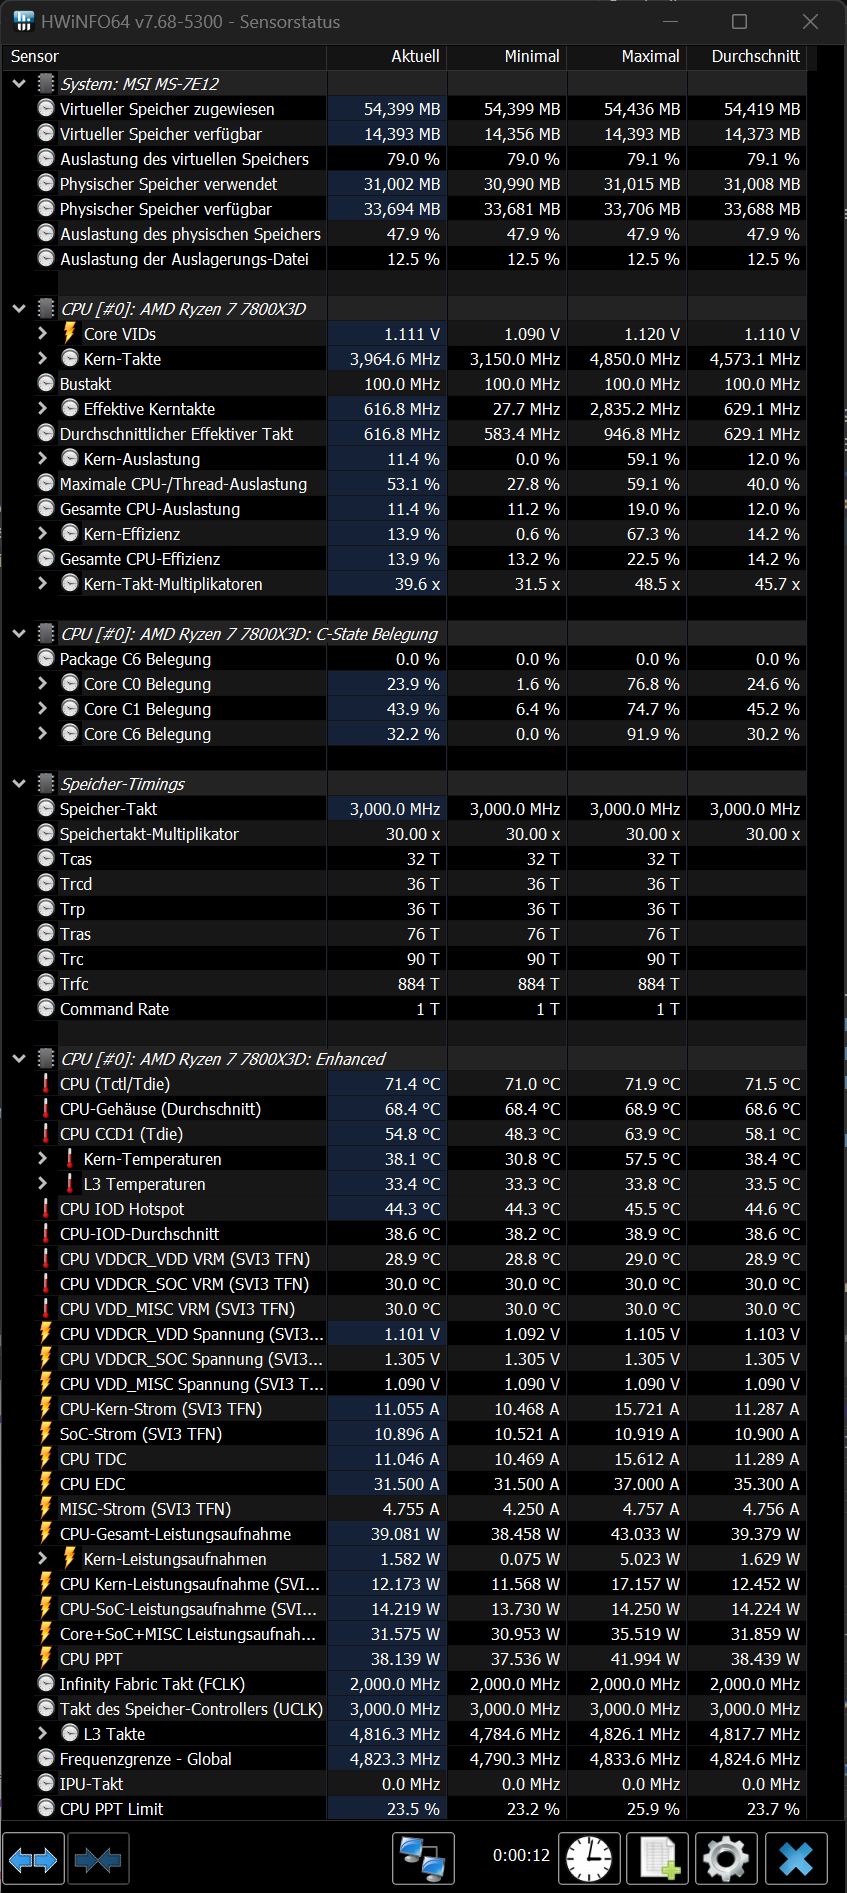
Task: Select the Command Rate row
Action: (404, 1009)
